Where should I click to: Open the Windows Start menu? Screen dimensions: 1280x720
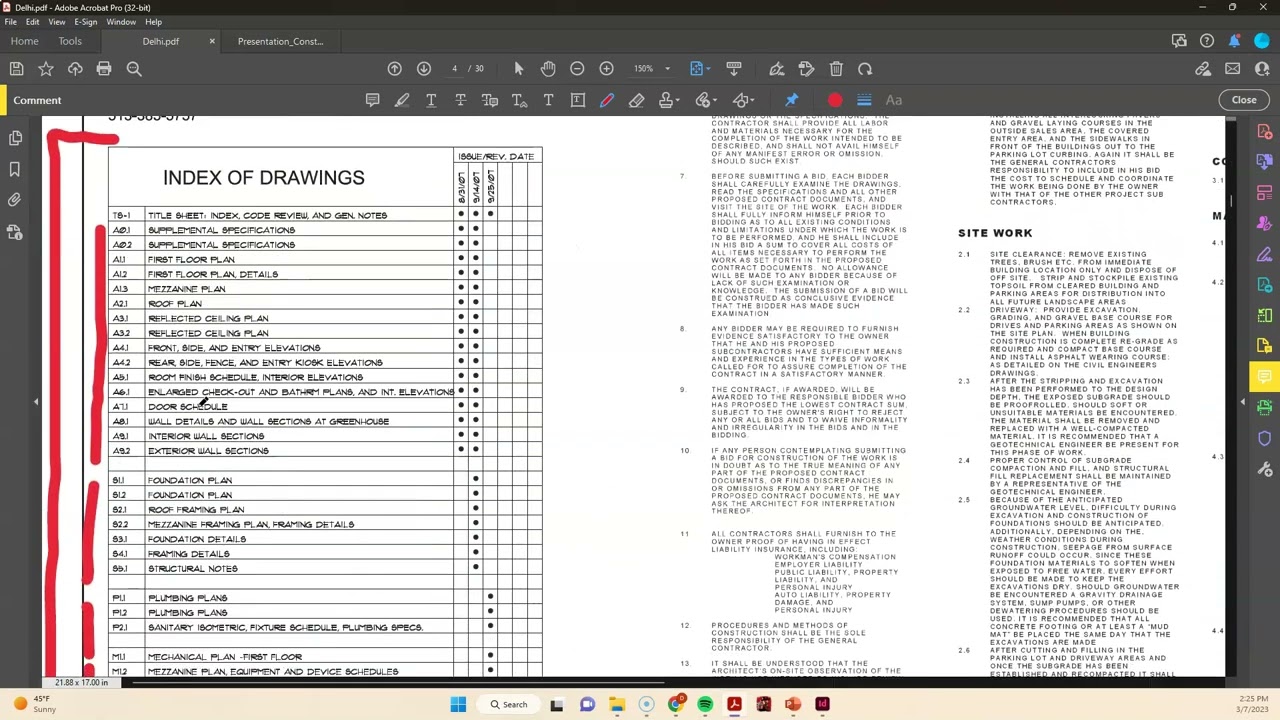click(x=458, y=704)
